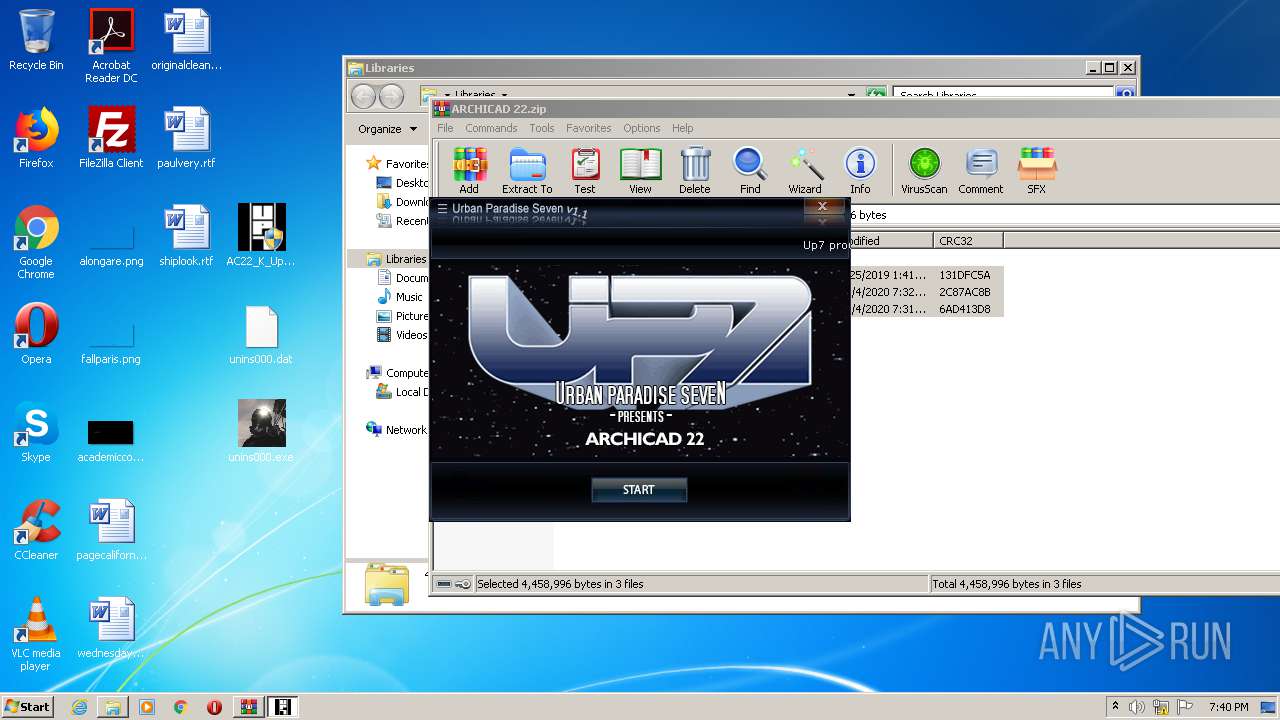The image size is (1280, 720).
Task: Select the file row with CRC32 6AD413D8
Action: tap(927, 309)
